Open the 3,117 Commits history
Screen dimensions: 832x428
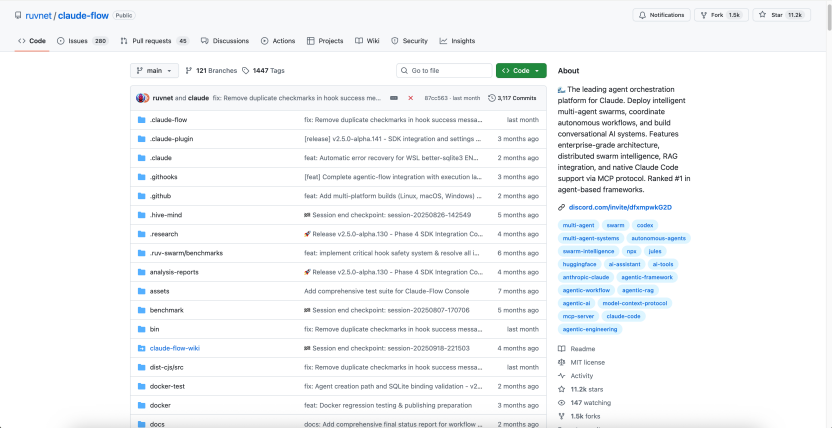coord(513,98)
